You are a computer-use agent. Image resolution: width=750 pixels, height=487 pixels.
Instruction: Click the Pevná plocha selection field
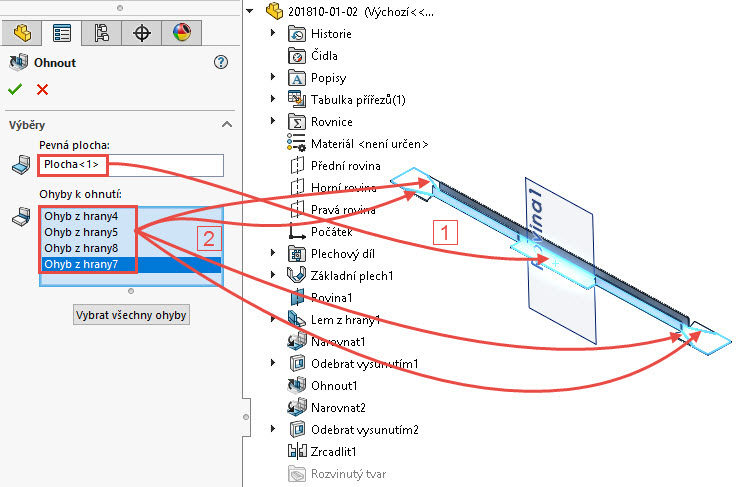(131, 165)
